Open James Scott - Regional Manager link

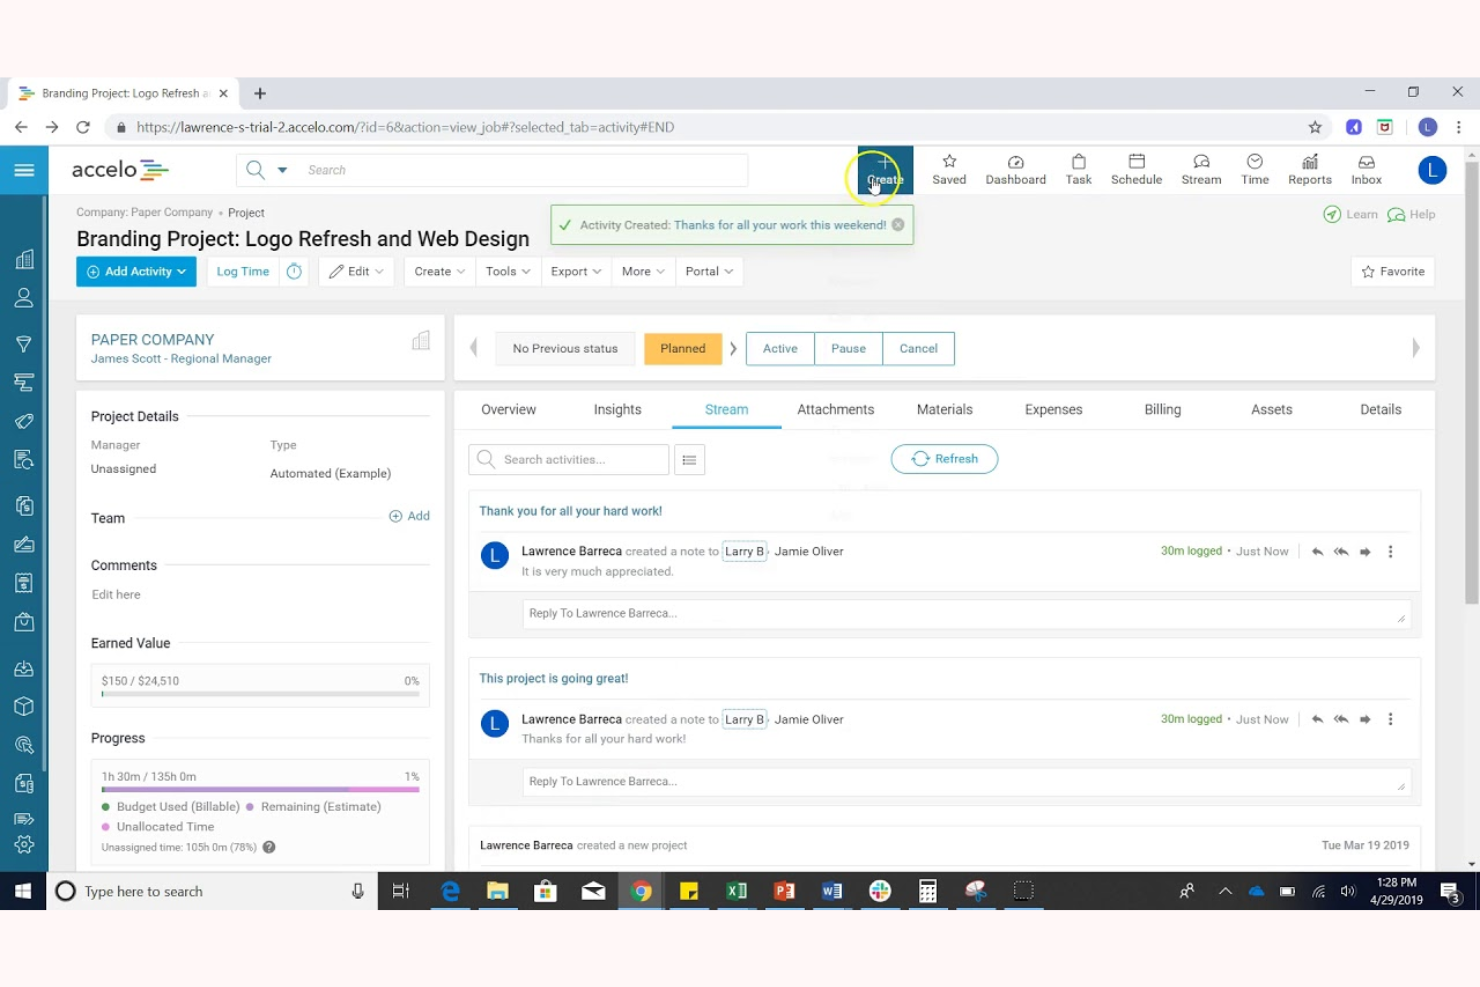point(181,359)
